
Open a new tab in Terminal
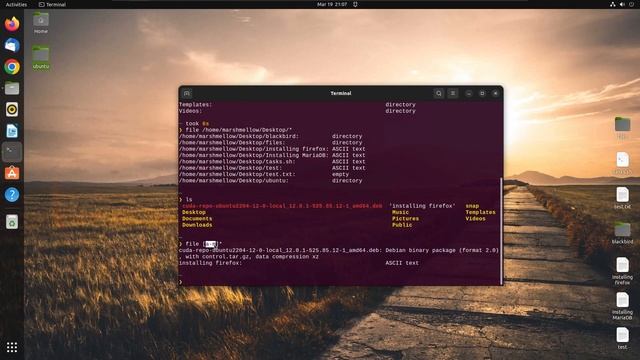[x=187, y=93]
